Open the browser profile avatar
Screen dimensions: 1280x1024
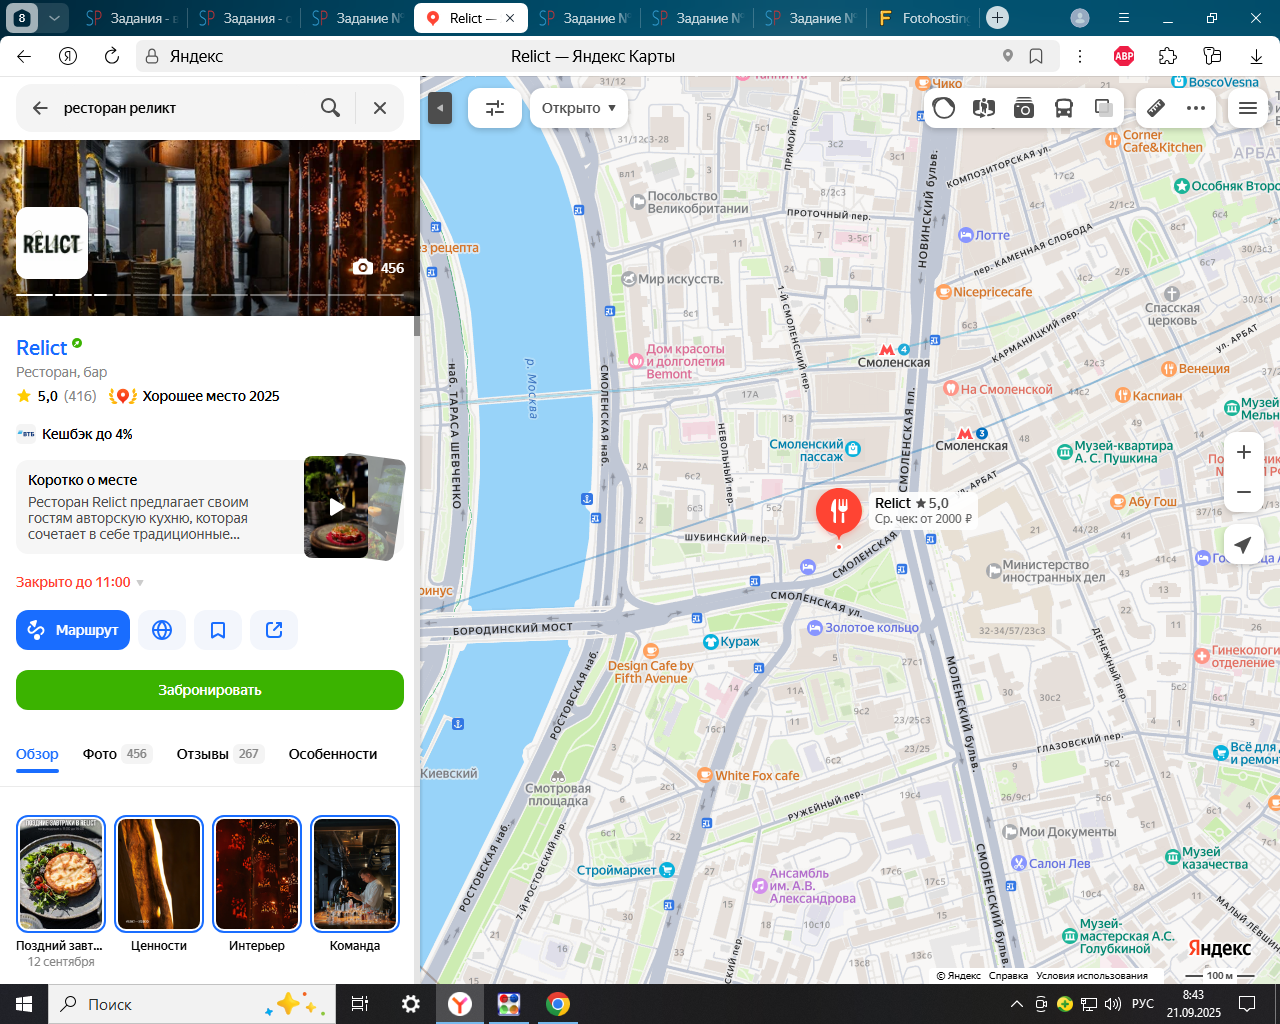pos(1080,18)
